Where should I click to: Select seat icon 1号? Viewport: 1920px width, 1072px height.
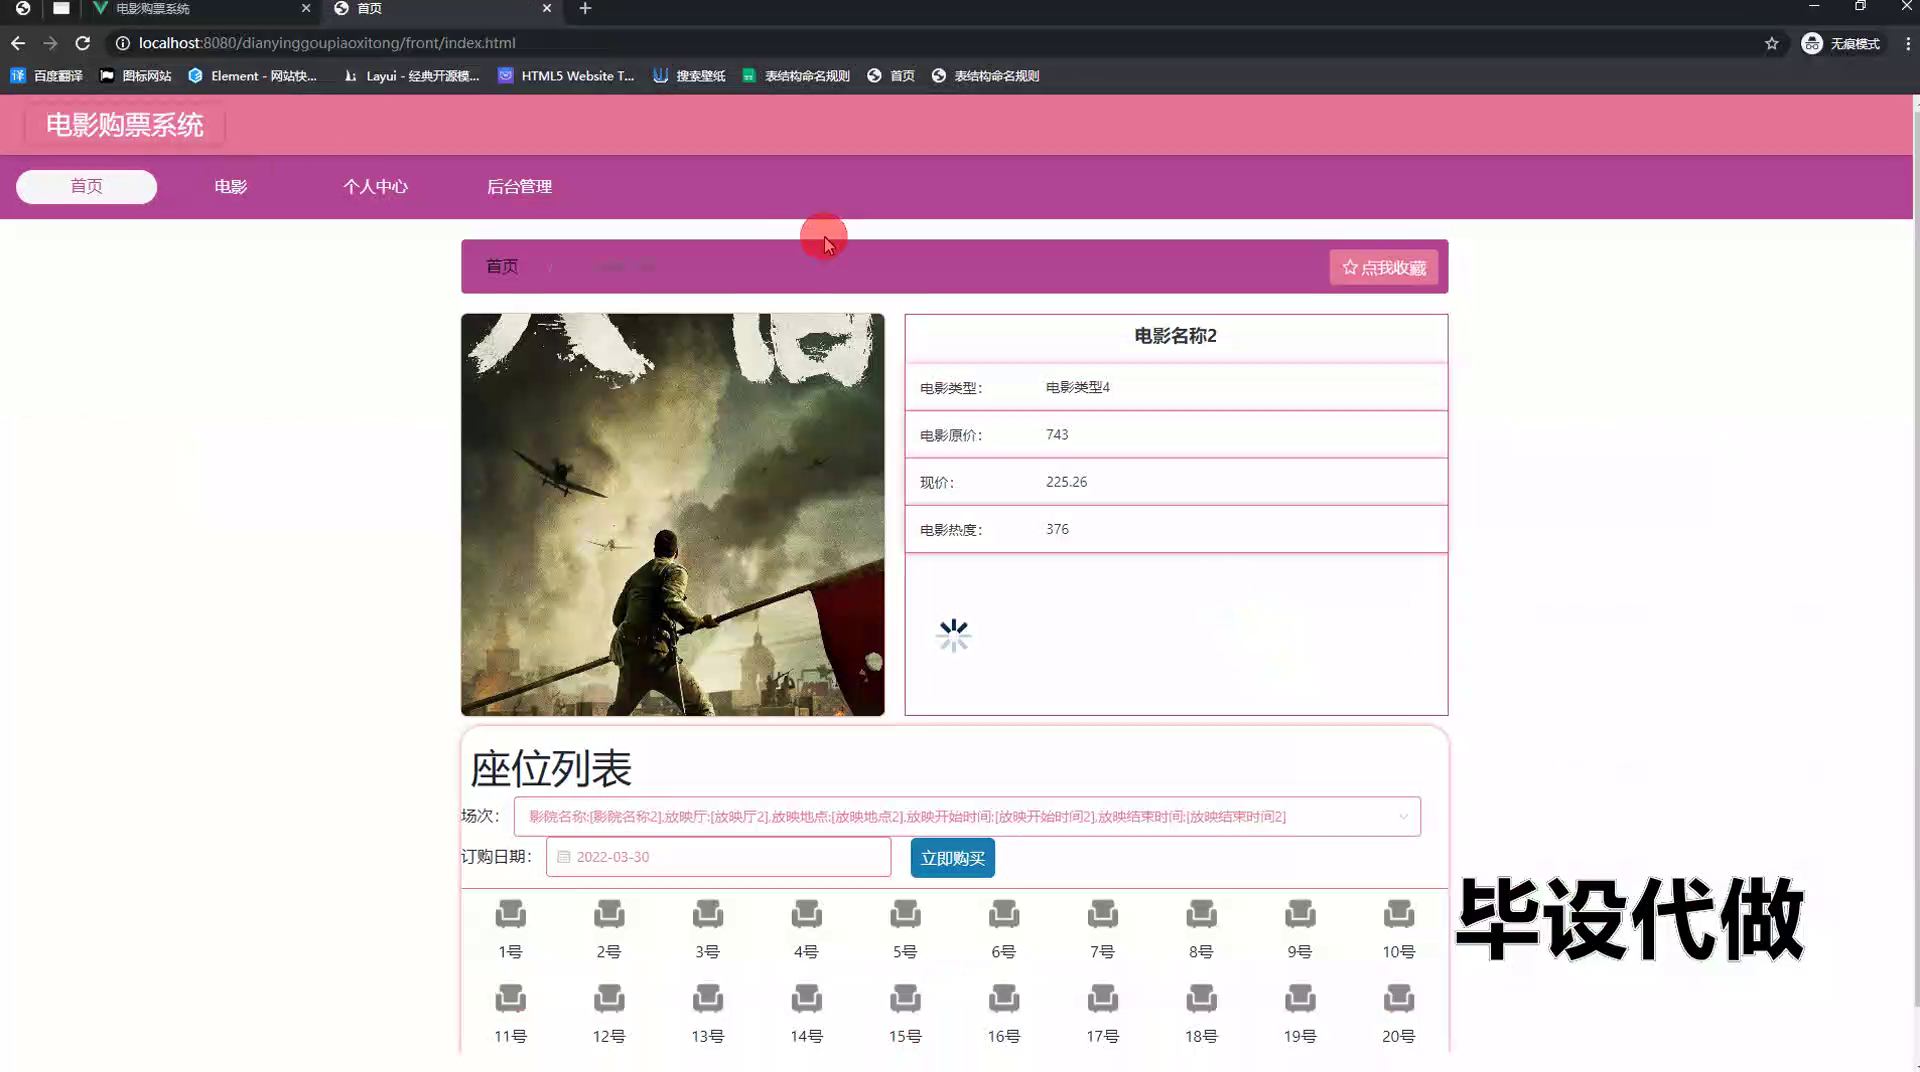pos(510,914)
